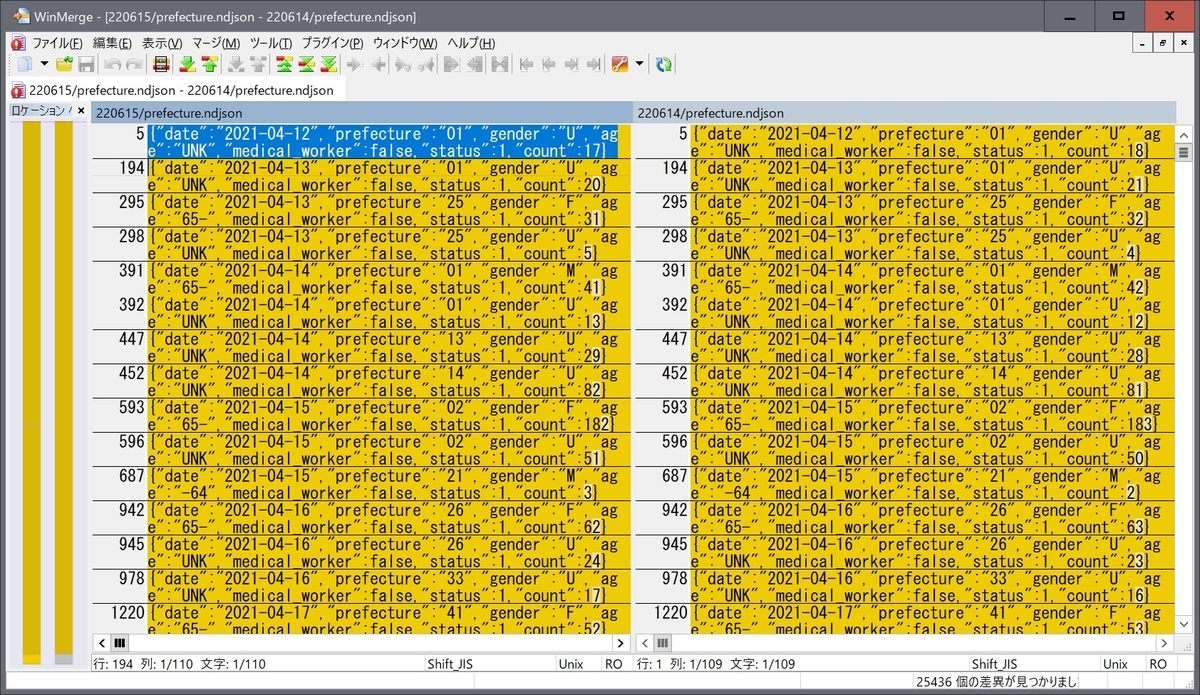
Task: Click the Undo toolbar icon
Action: 112,64
